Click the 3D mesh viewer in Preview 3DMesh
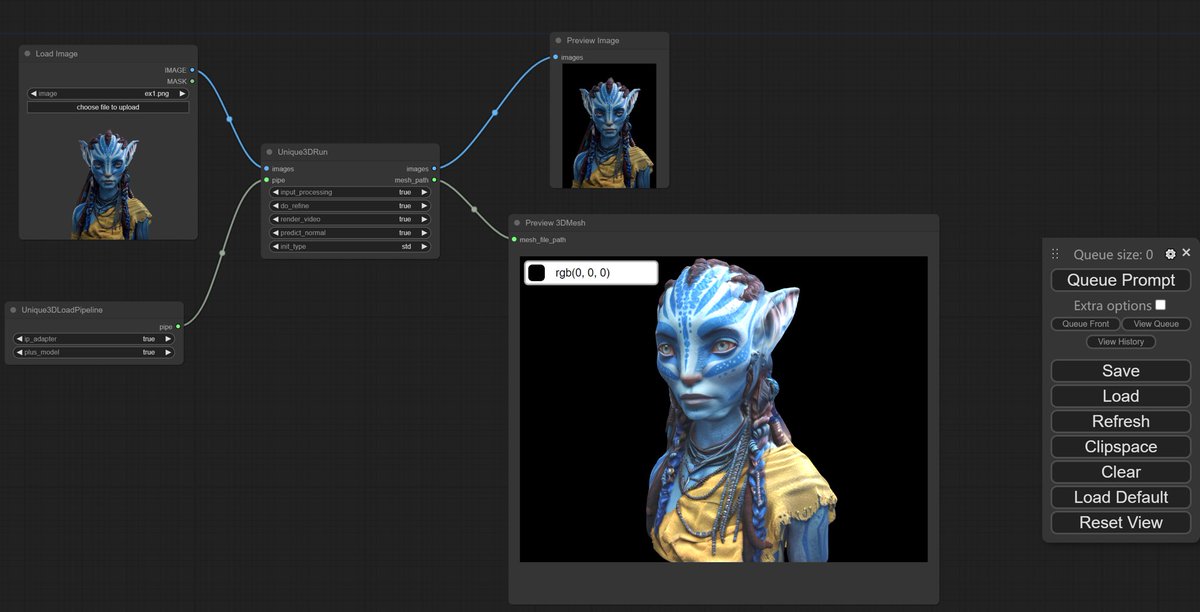Image resolution: width=1200 pixels, height=612 pixels. tap(724, 409)
